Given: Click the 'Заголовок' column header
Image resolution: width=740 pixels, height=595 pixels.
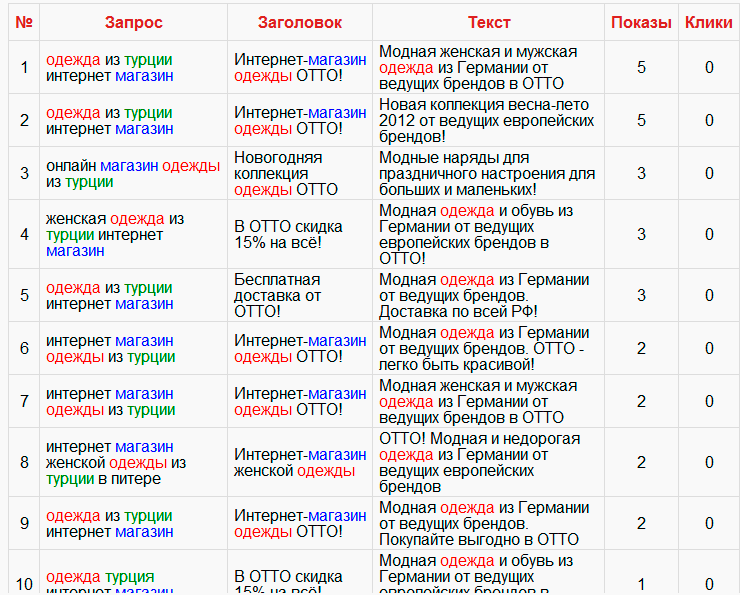Looking at the screenshot, I should click(x=300, y=22).
